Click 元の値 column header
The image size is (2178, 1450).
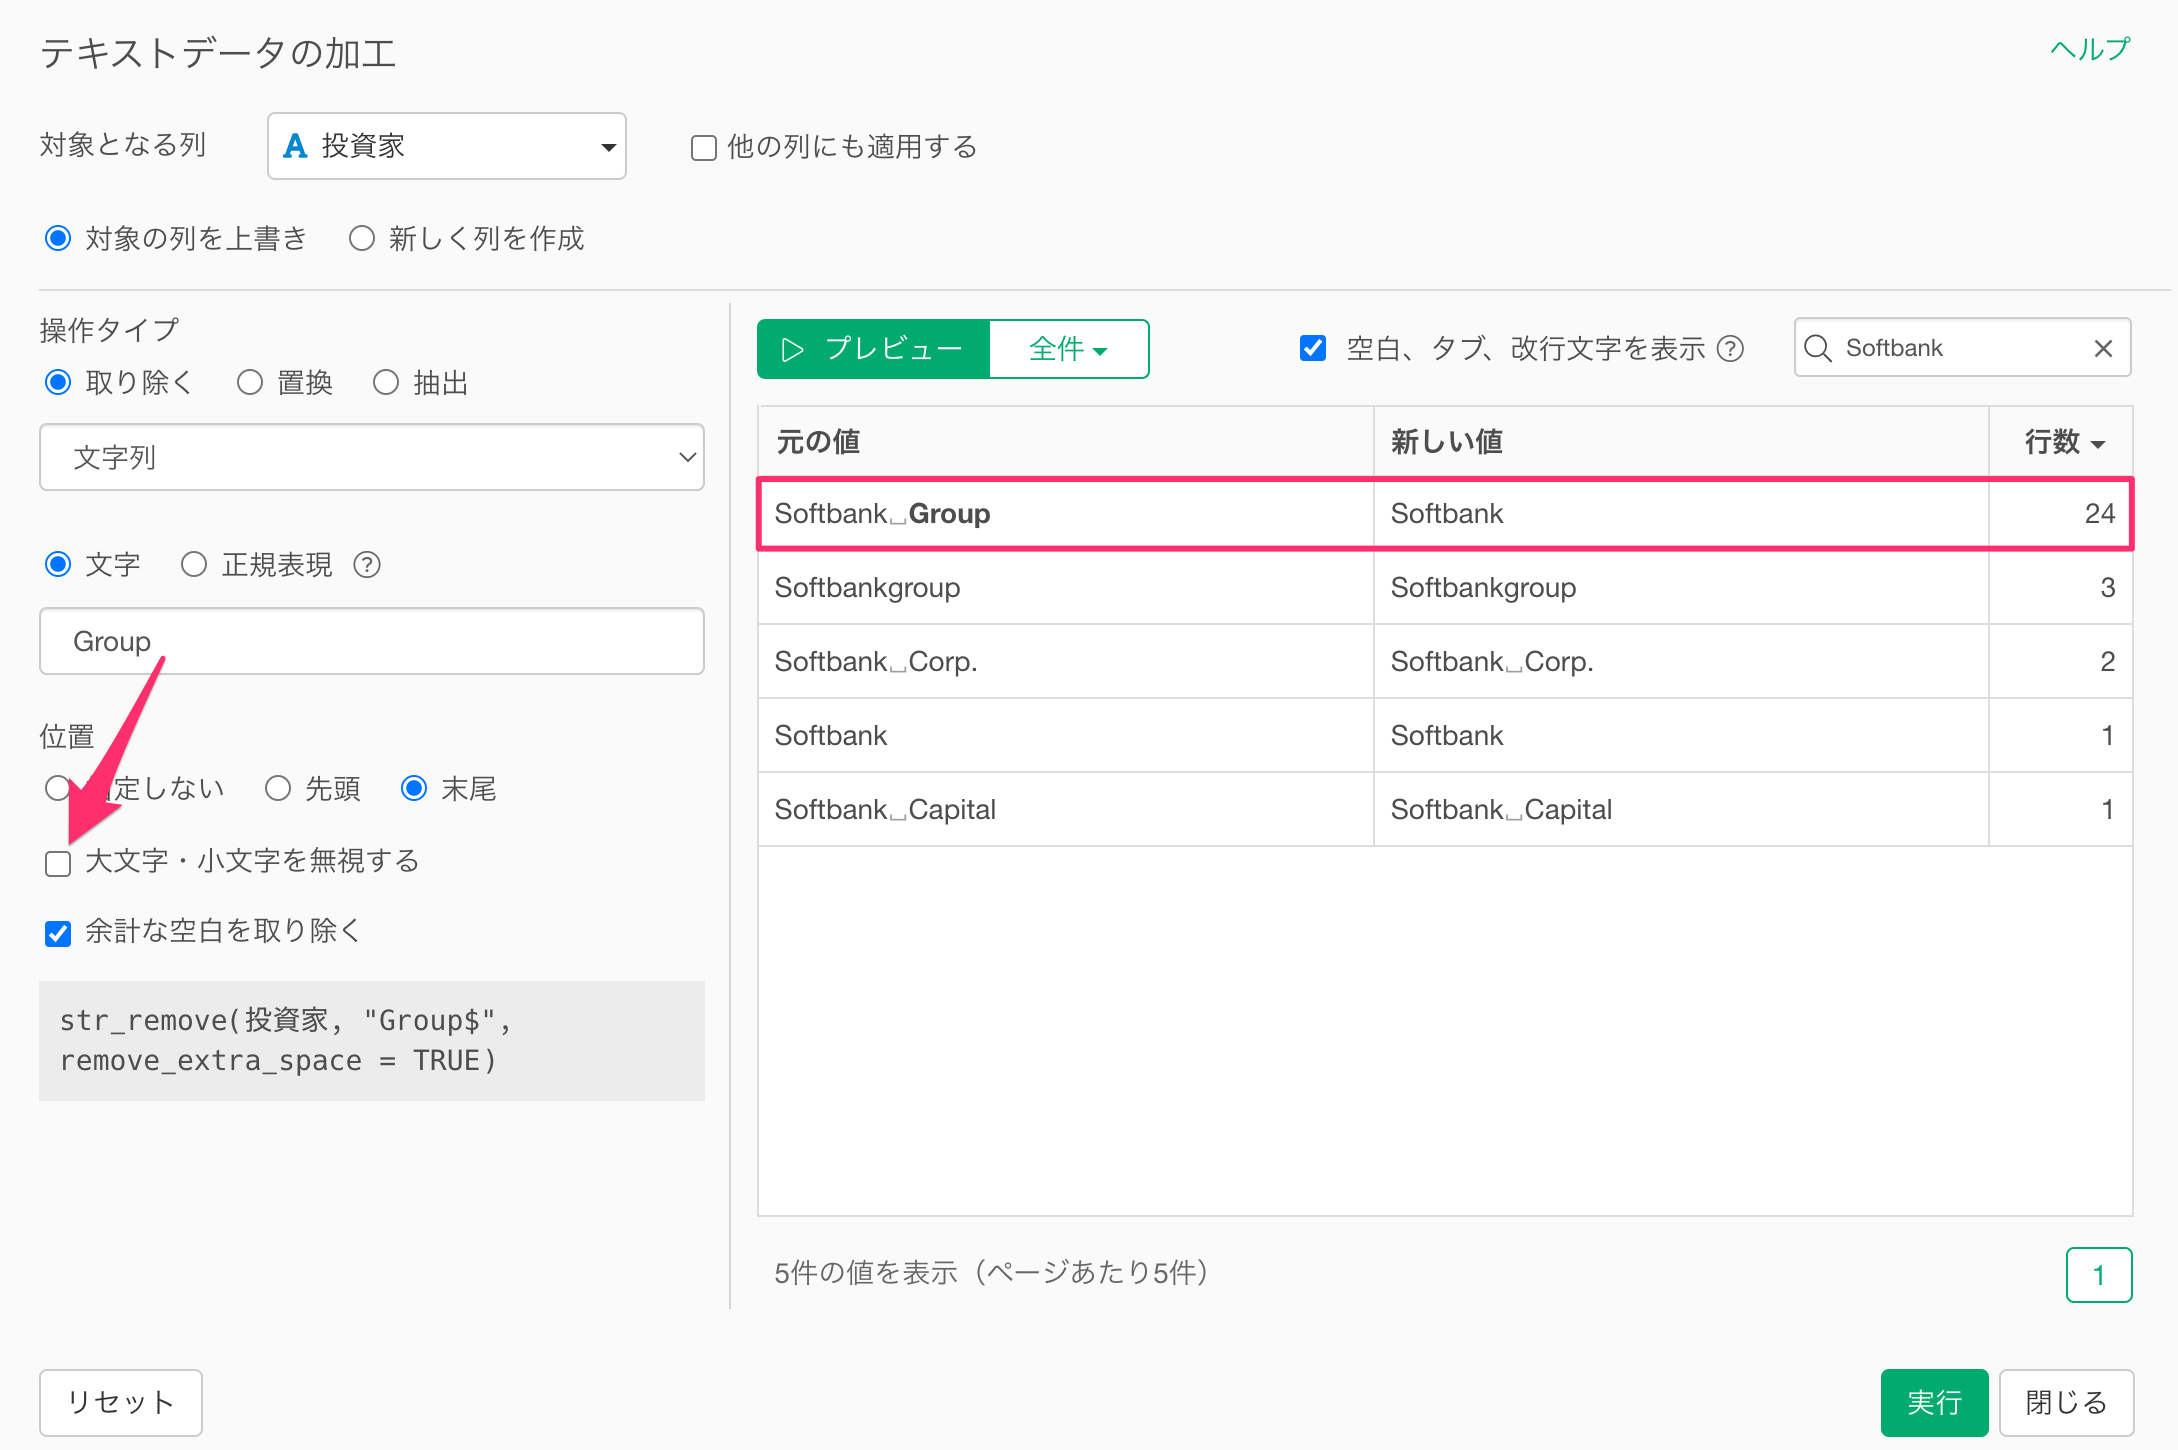(1066, 441)
